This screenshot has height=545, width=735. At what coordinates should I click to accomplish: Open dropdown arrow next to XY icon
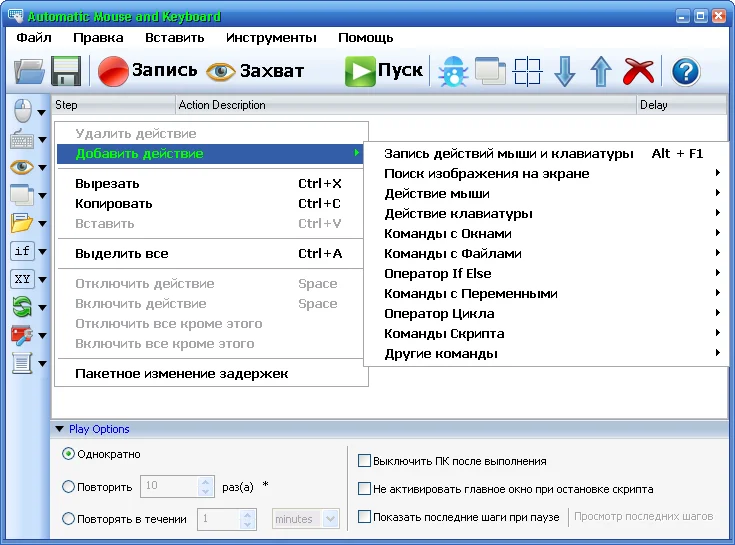[42, 280]
